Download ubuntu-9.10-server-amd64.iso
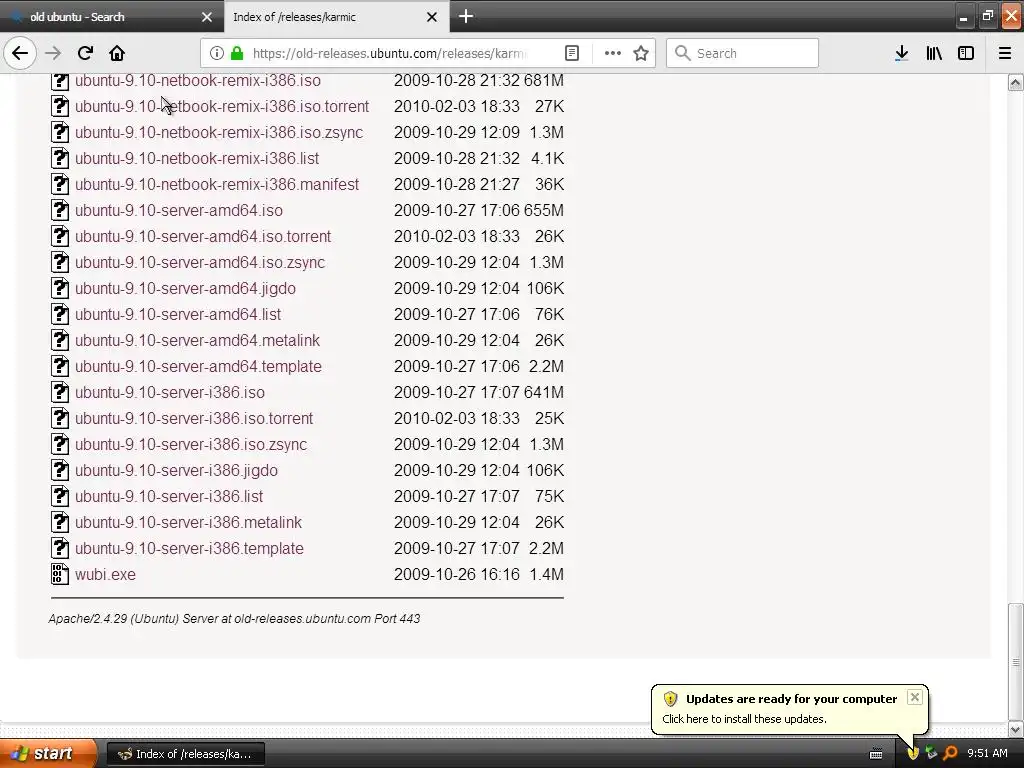Screen dimensions: 1024x768 click(x=178, y=210)
